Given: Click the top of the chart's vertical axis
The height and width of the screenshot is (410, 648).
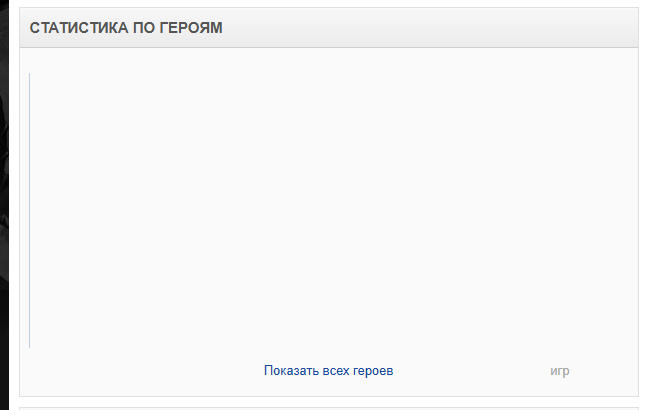Looking at the screenshot, I should (30, 76).
